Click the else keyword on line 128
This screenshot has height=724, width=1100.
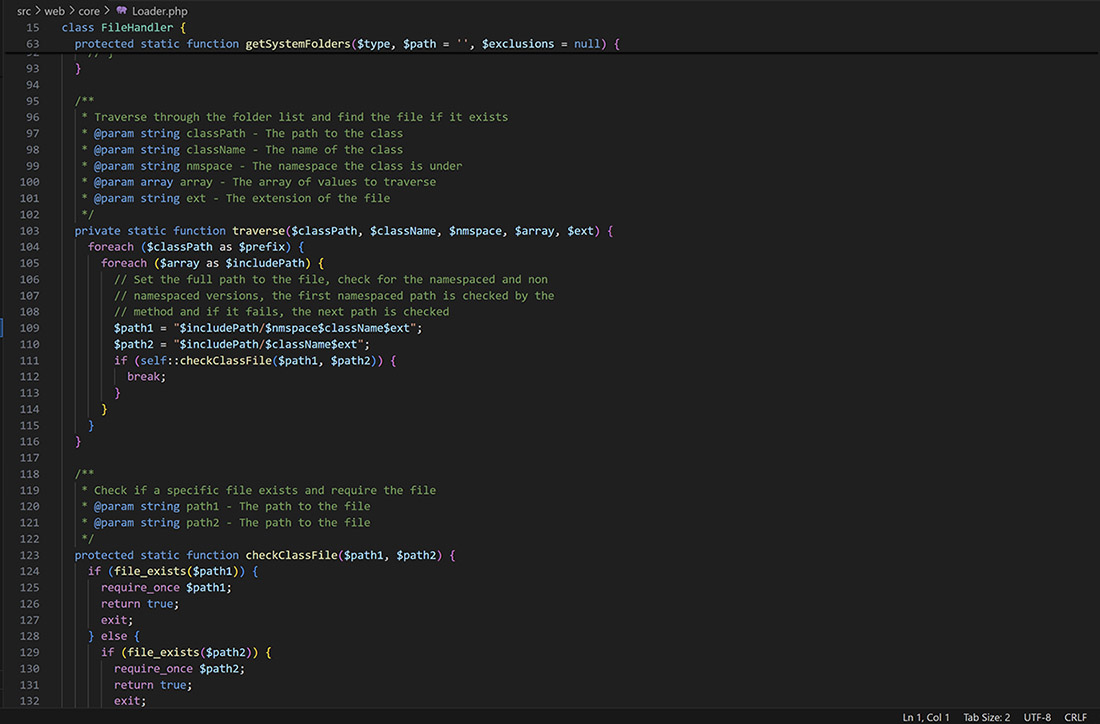[113, 636]
